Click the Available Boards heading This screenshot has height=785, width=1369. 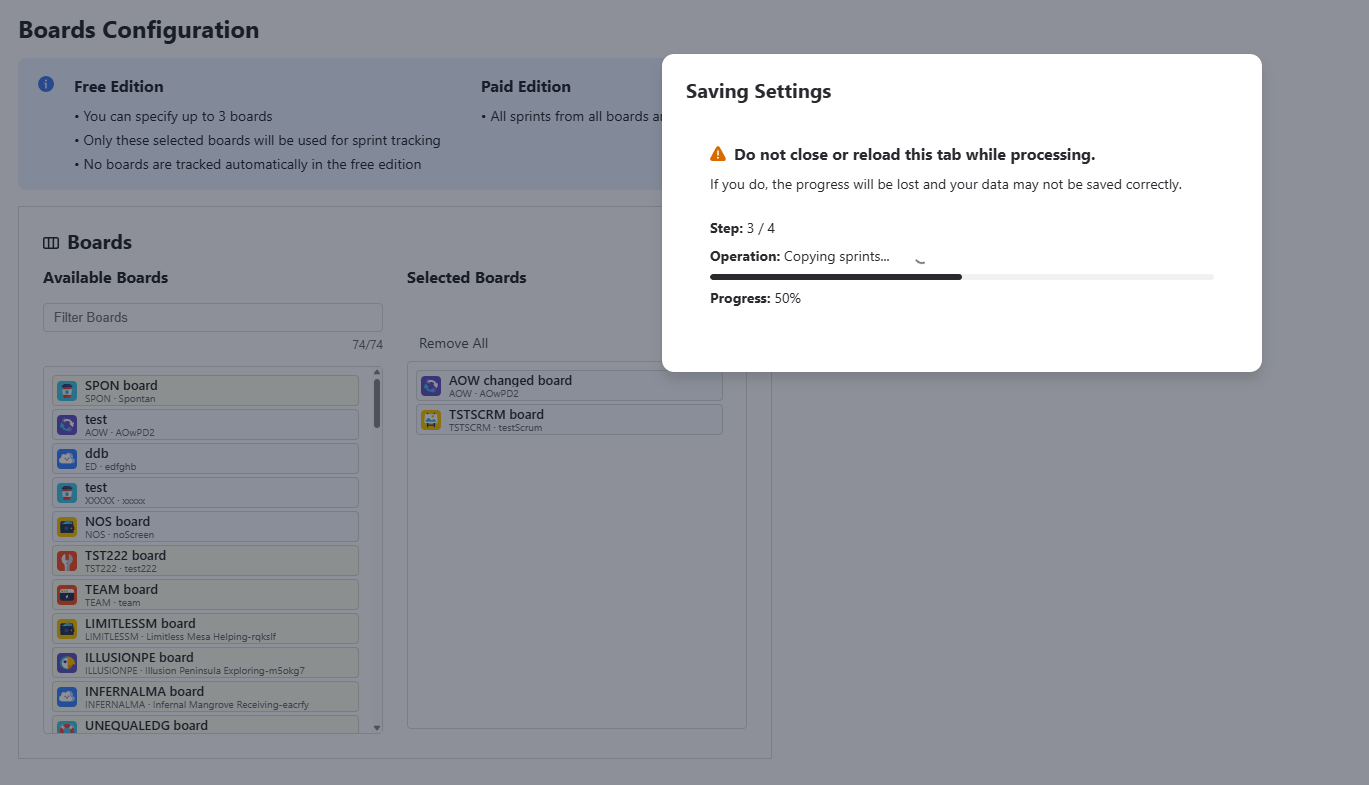click(106, 278)
